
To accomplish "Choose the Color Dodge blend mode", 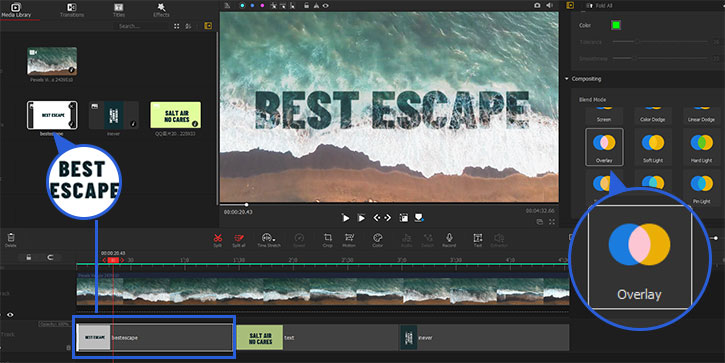I will (x=652, y=115).
